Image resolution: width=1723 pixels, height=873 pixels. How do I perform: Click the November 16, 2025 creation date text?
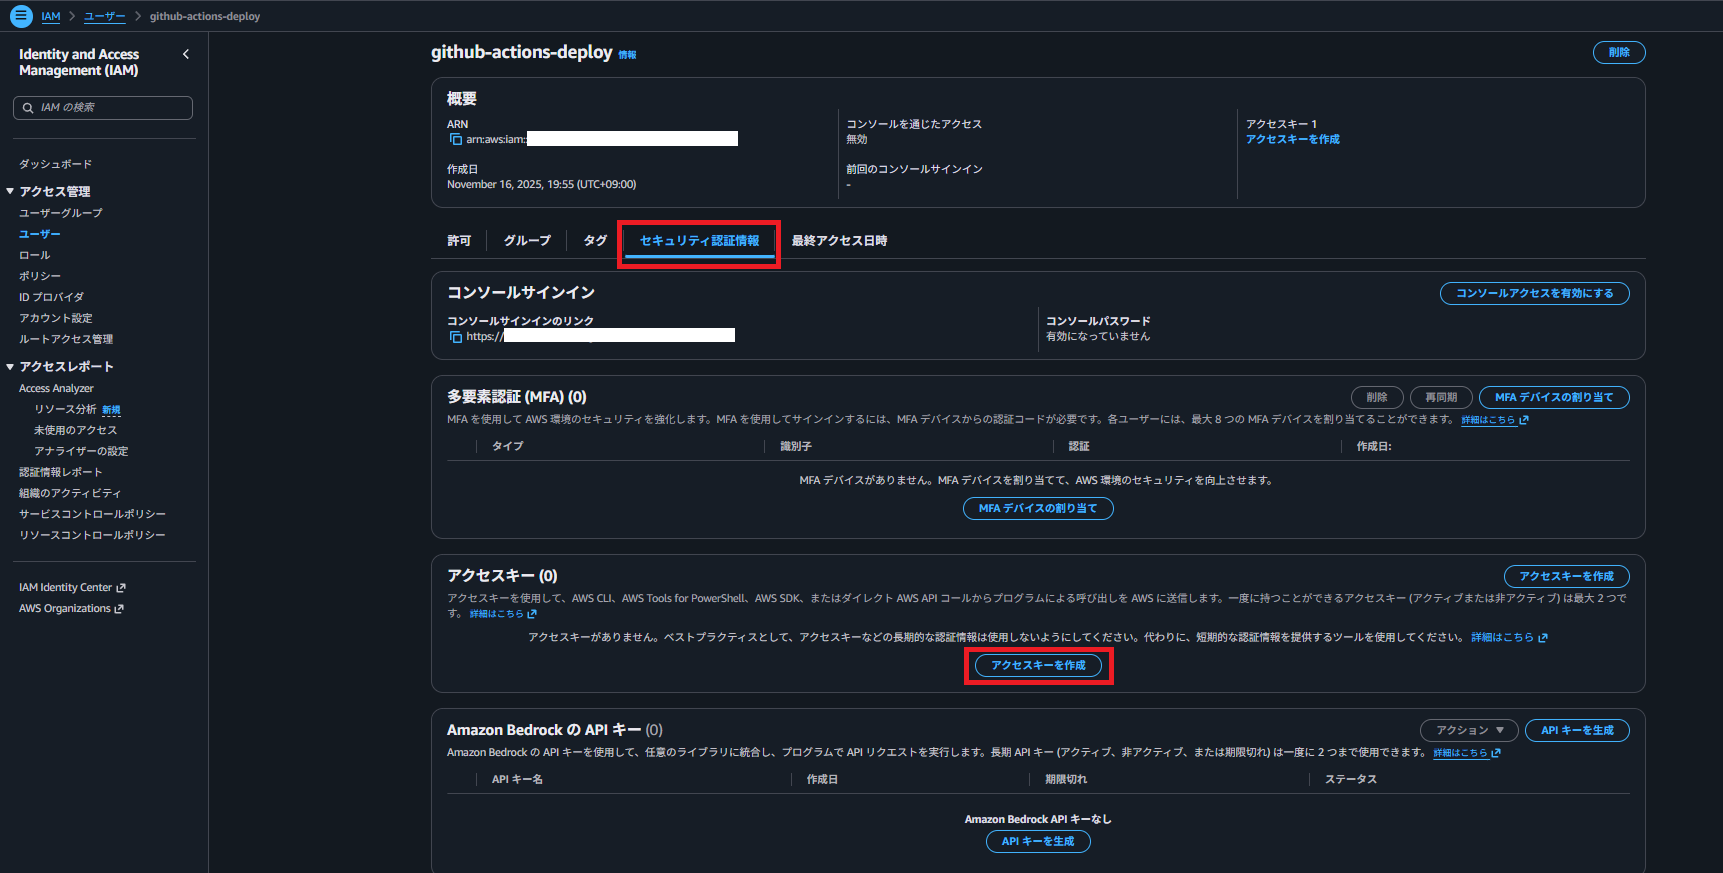[x=541, y=184]
